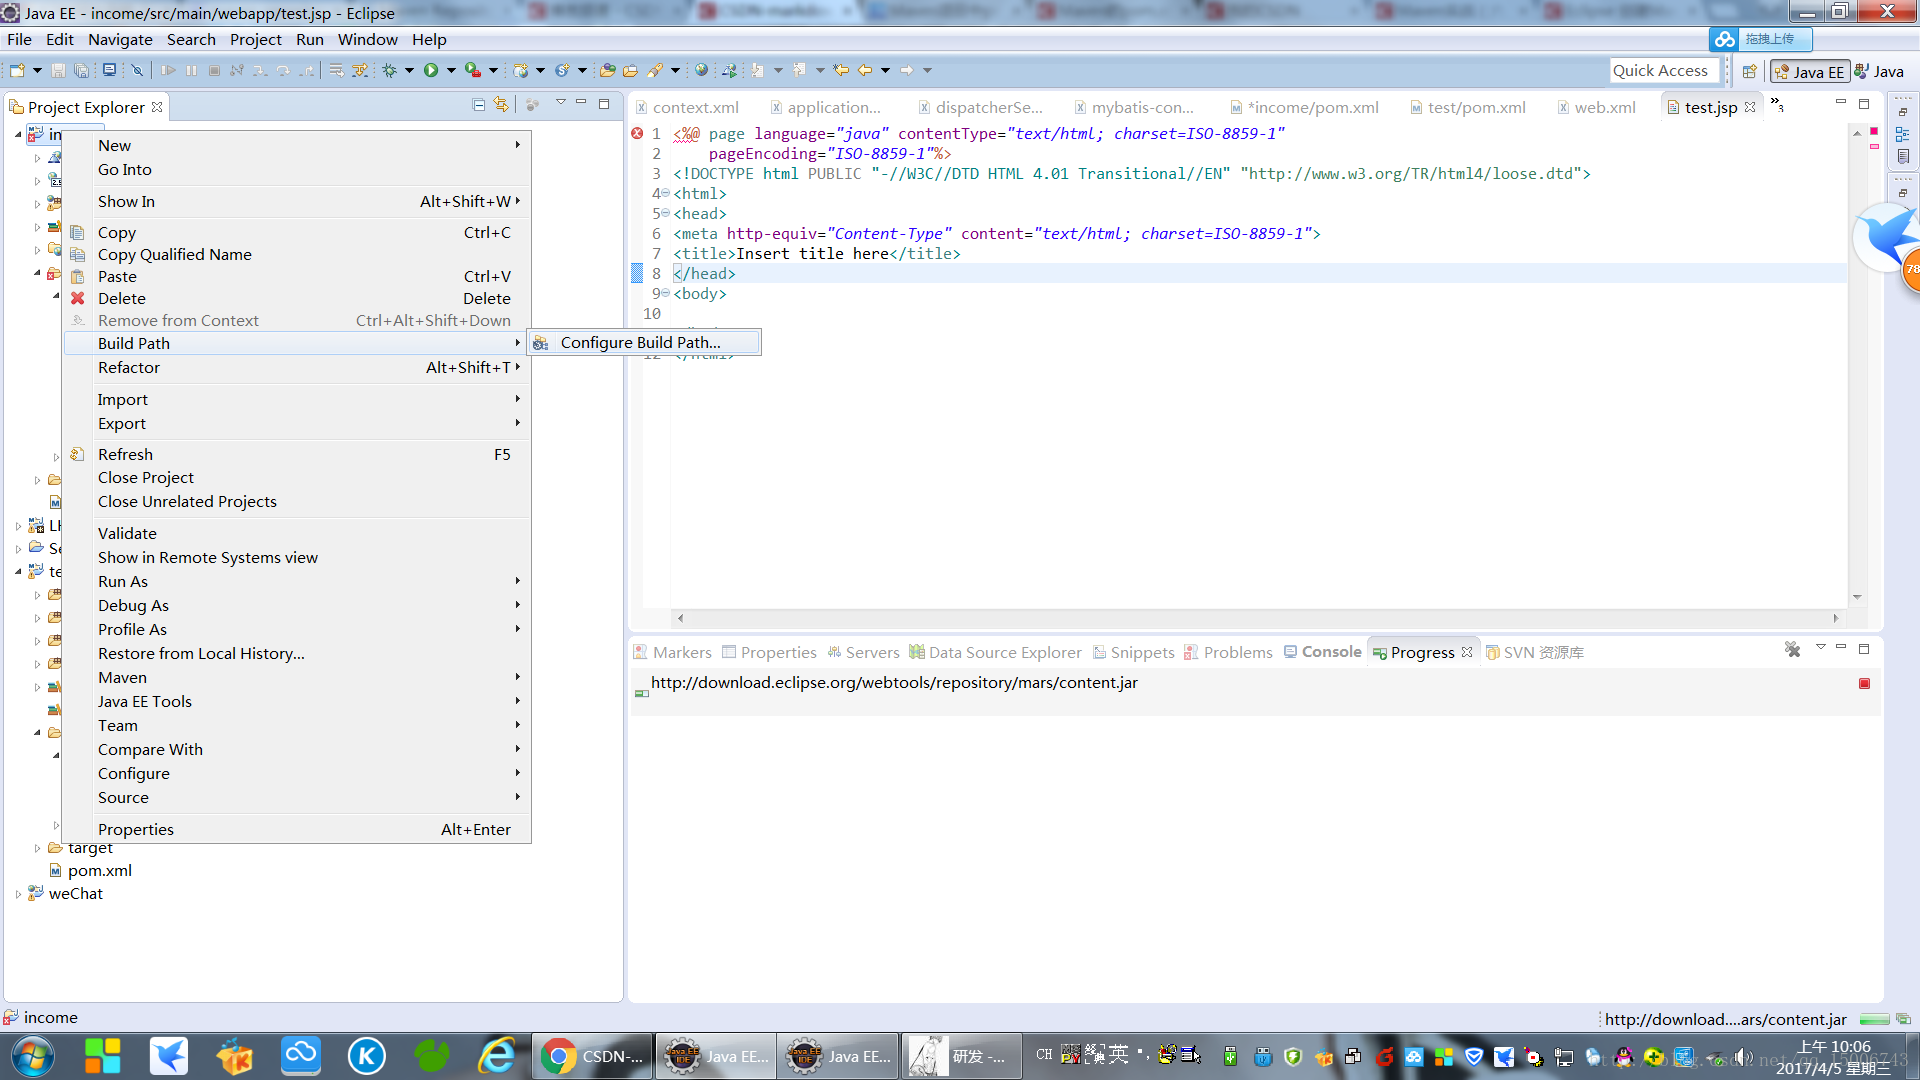
Task: Select Refresh in the context menu
Action: pos(297,454)
